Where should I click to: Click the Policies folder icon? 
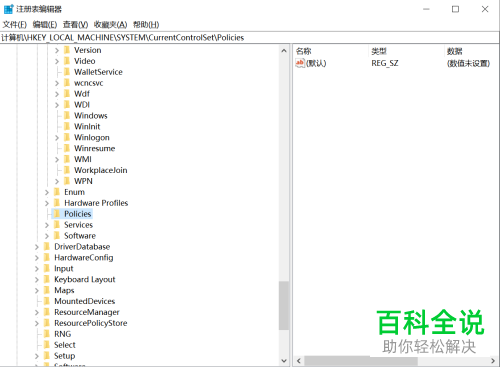(57, 214)
